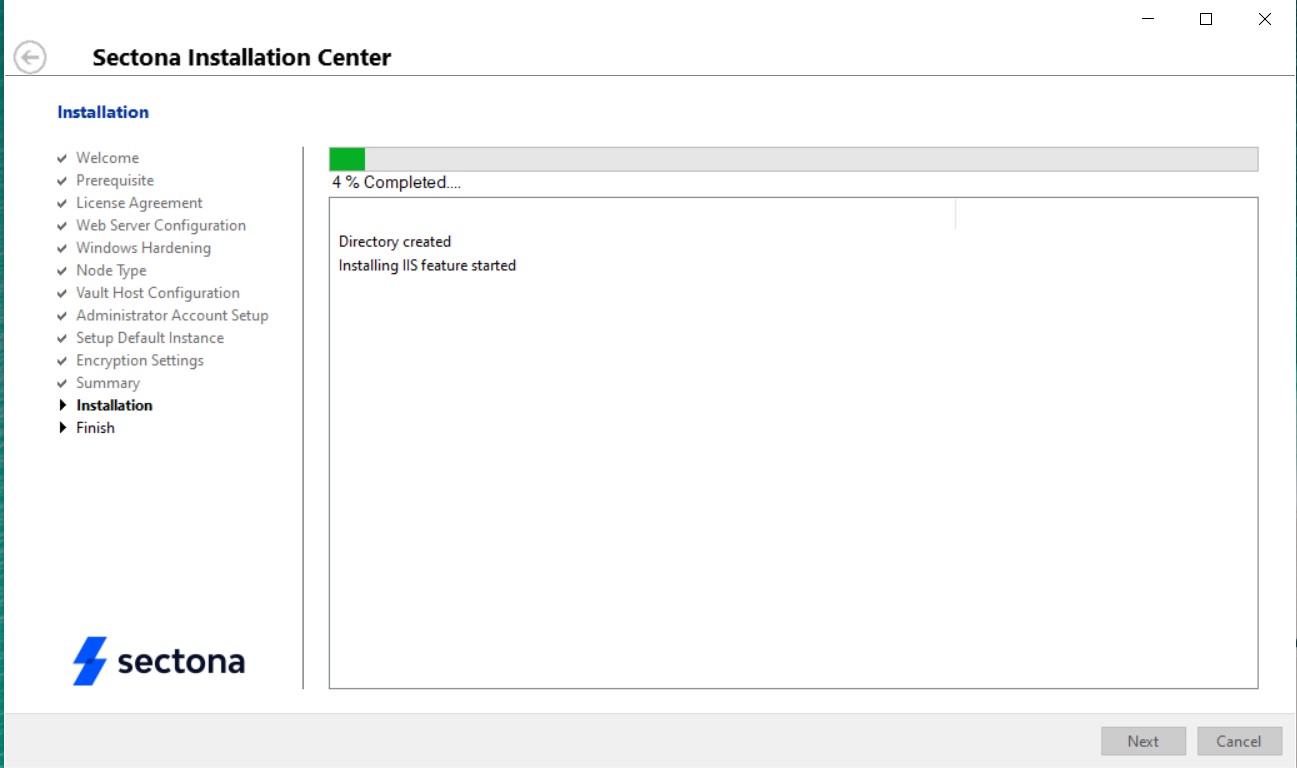Screen dimensions: 1297x768
Task: Open the Installation section header
Action: (x=102, y=112)
